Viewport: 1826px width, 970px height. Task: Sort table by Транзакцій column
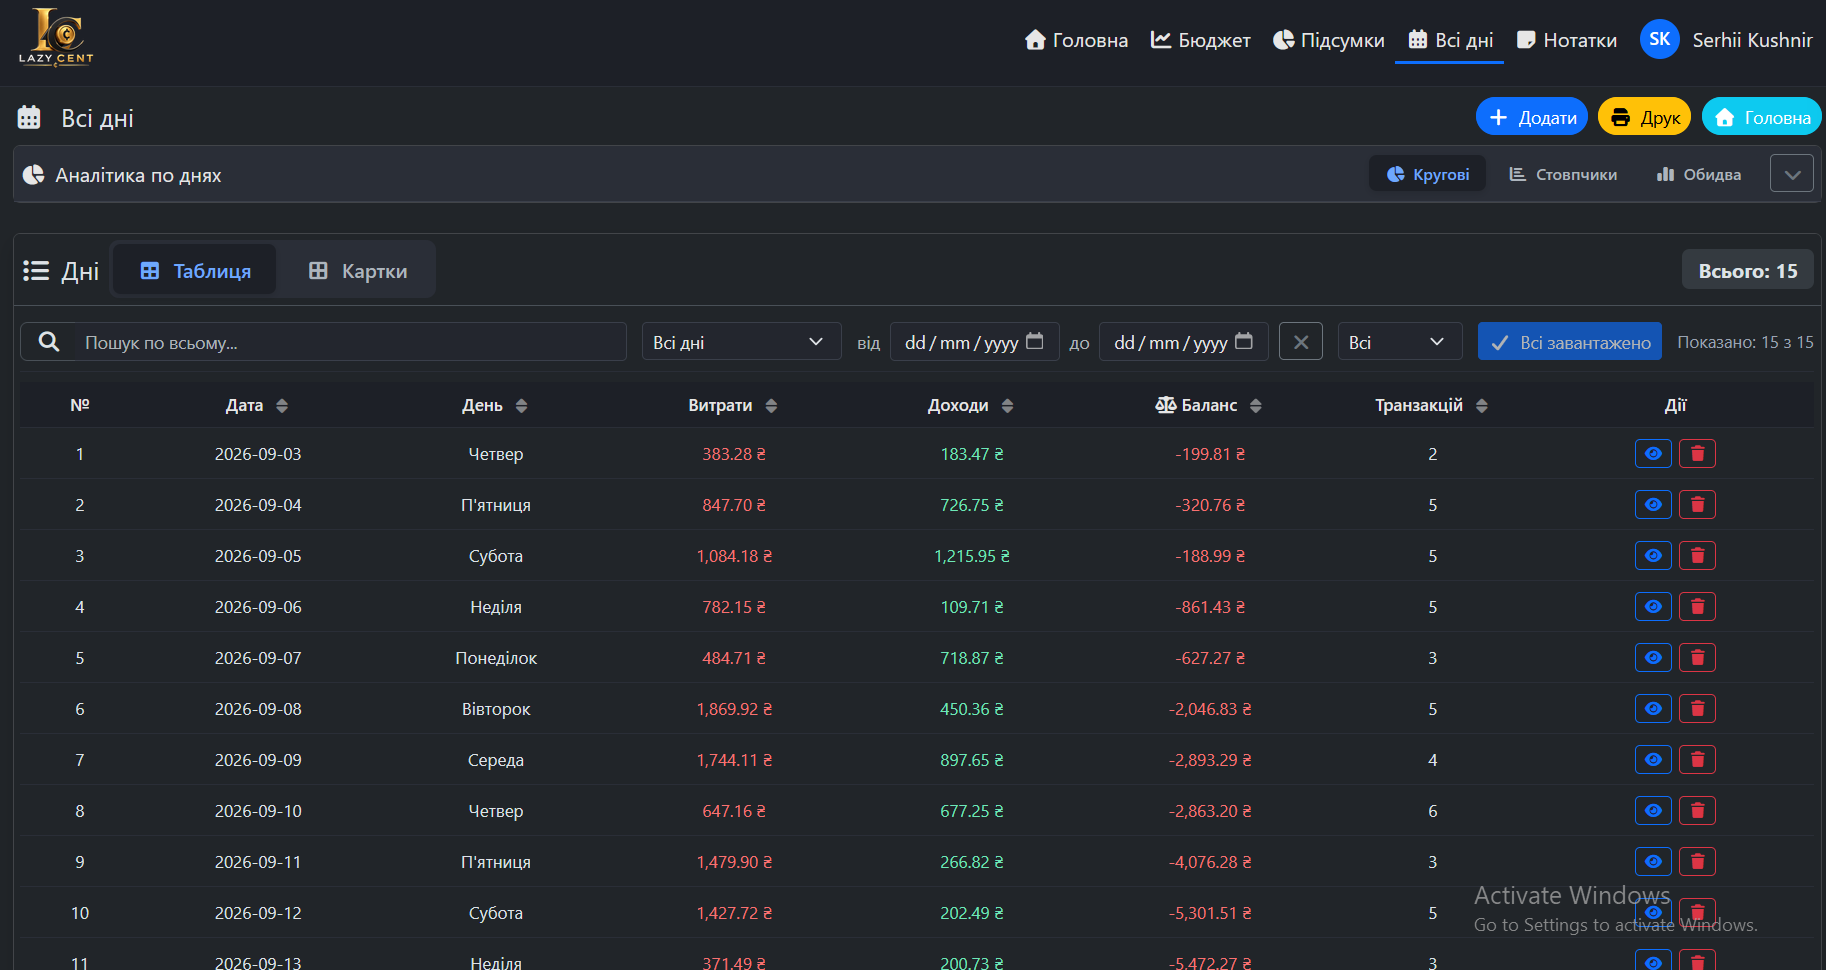click(1432, 405)
